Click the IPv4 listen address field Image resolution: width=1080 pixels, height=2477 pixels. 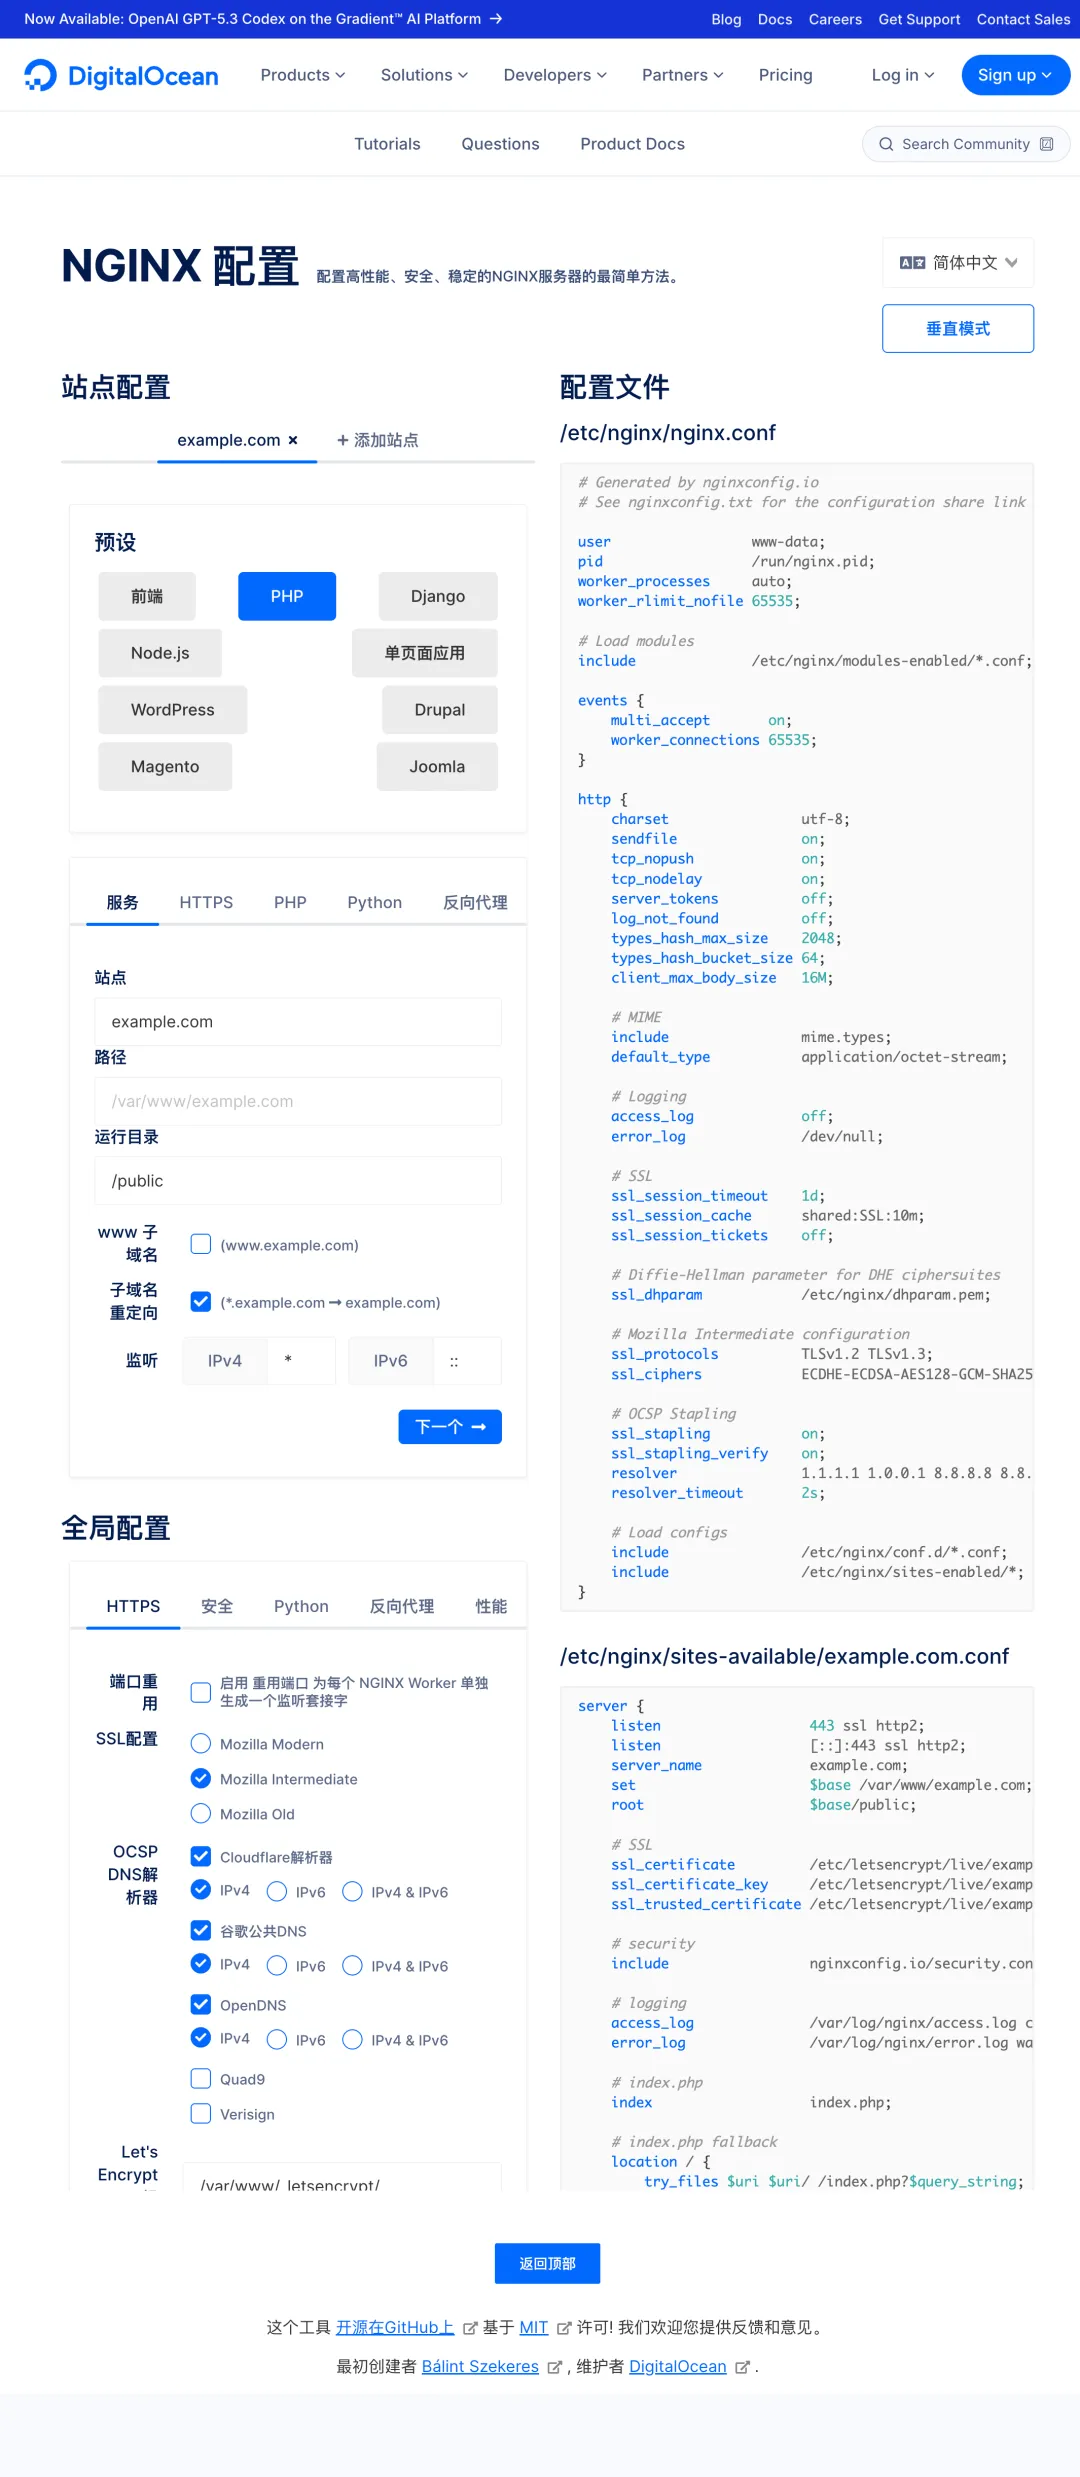(302, 1361)
